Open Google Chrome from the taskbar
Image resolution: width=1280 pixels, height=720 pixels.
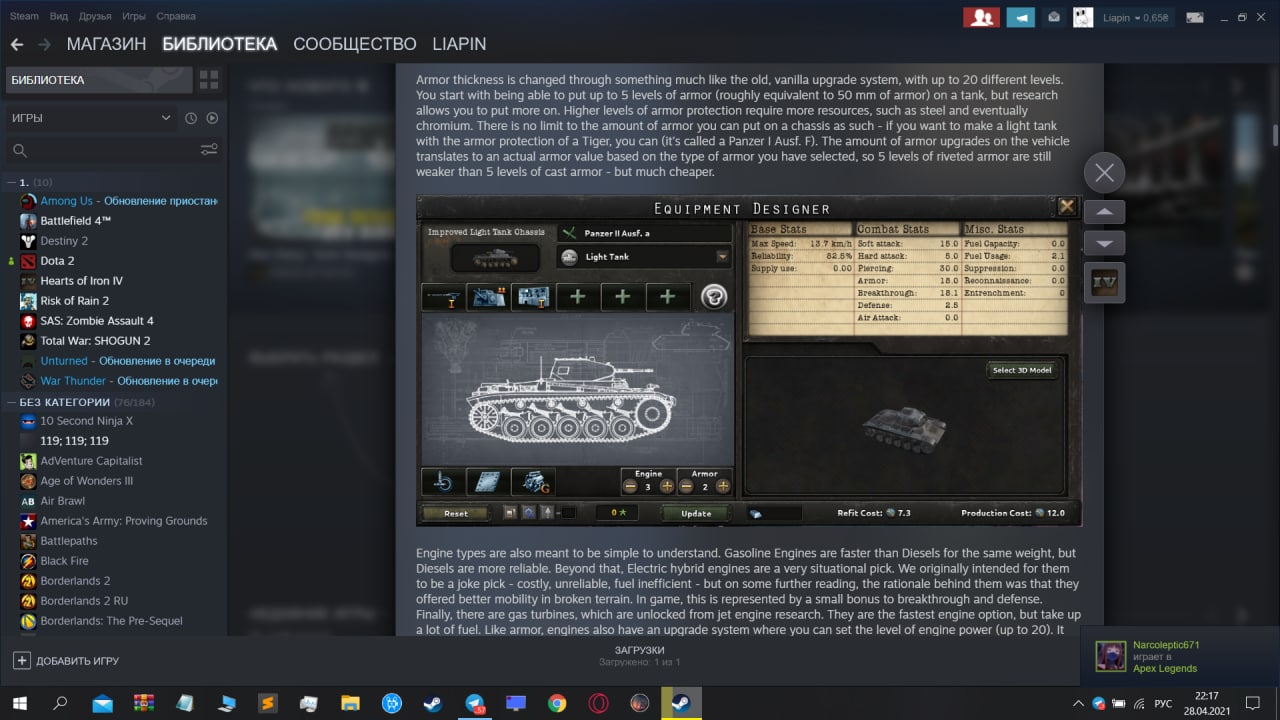point(557,703)
